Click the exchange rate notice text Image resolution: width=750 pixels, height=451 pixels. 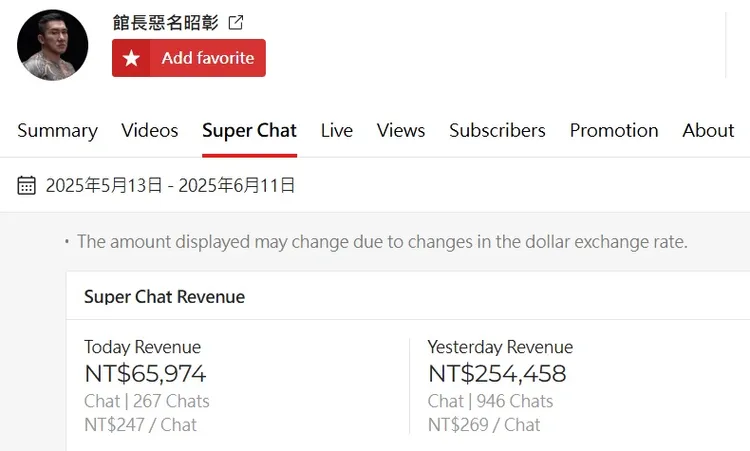tap(382, 241)
